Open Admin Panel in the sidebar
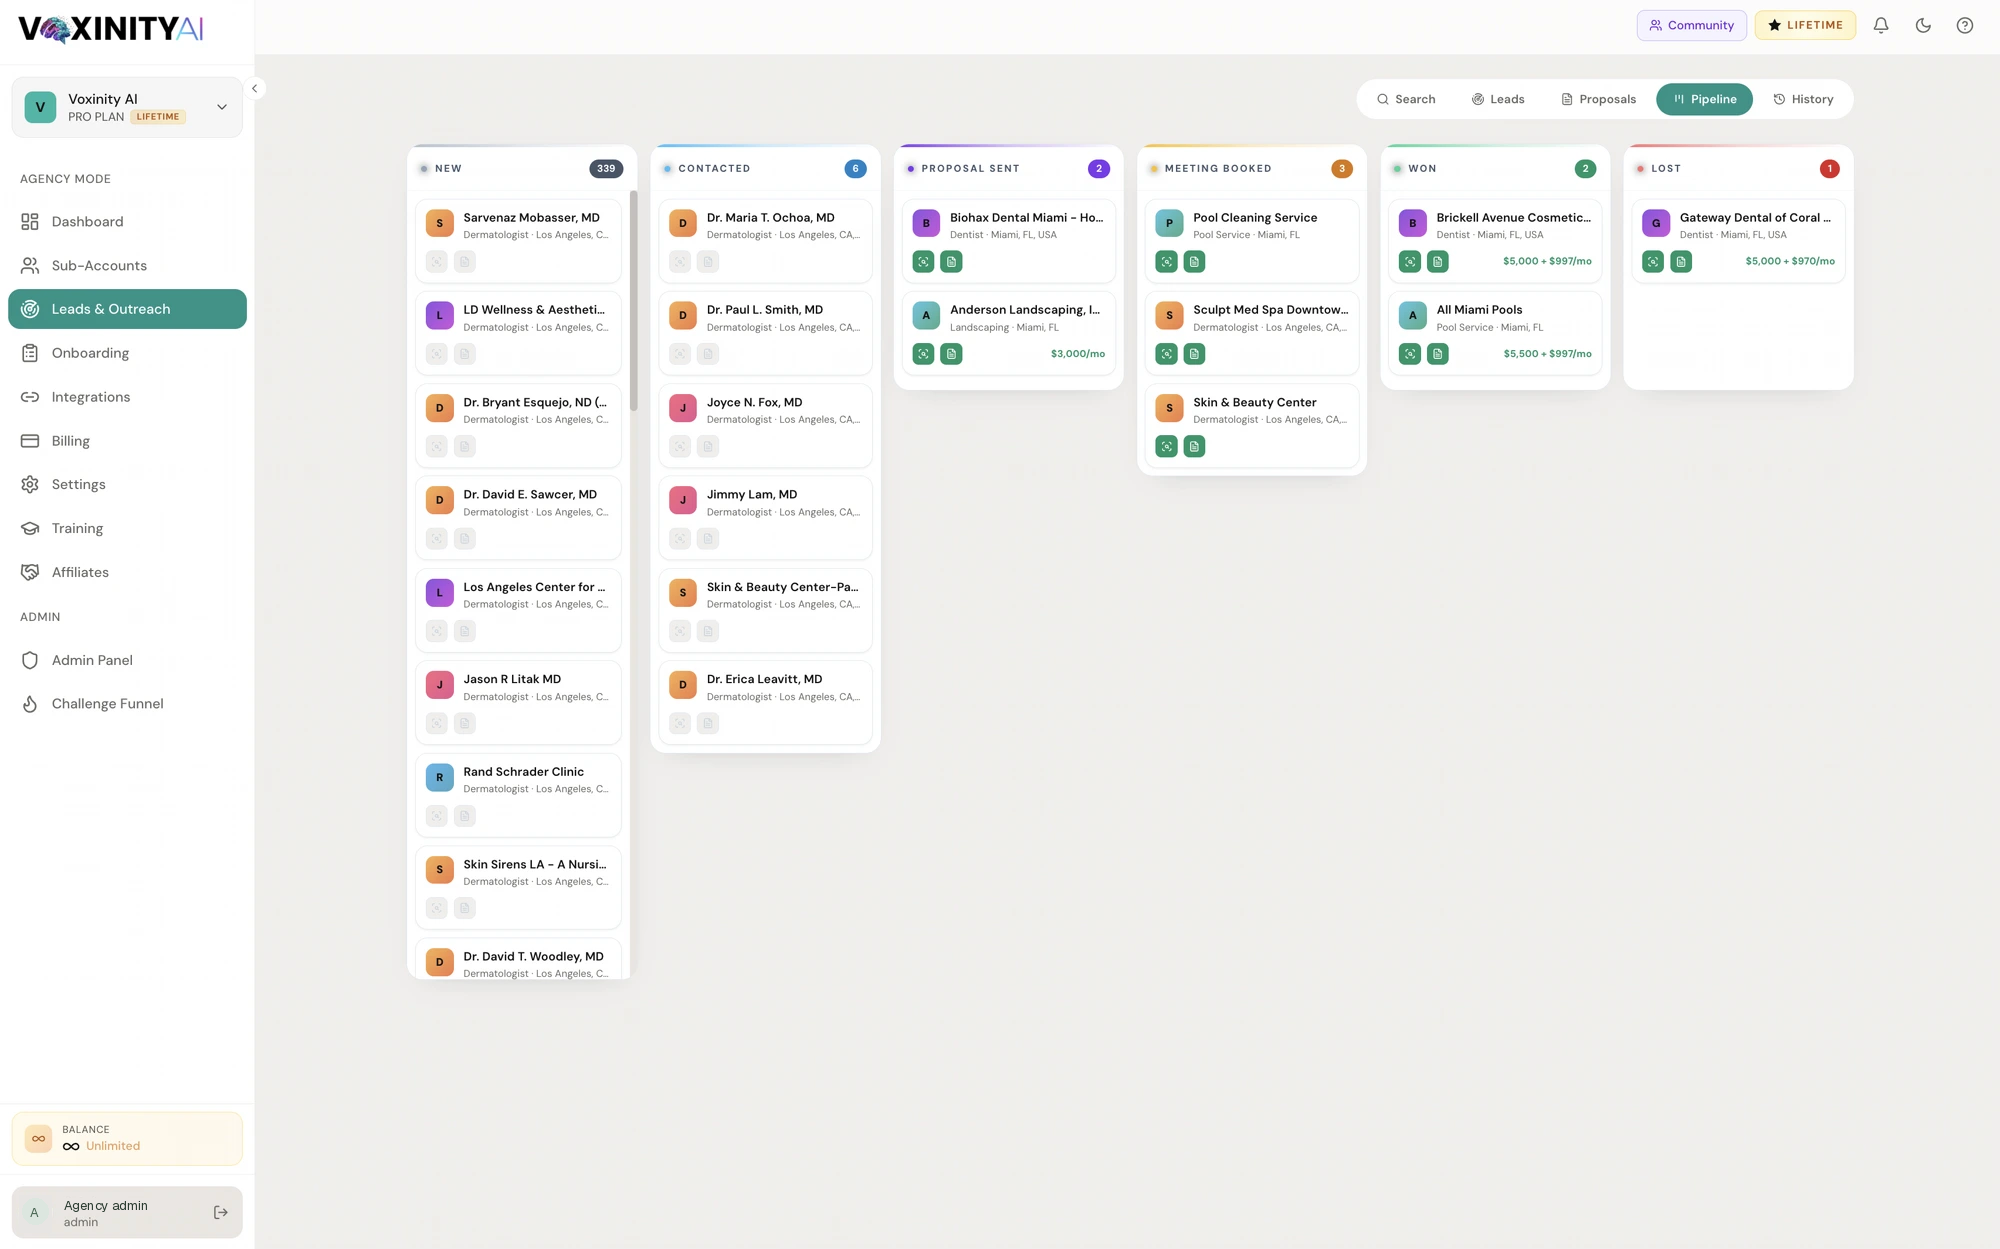 127,660
